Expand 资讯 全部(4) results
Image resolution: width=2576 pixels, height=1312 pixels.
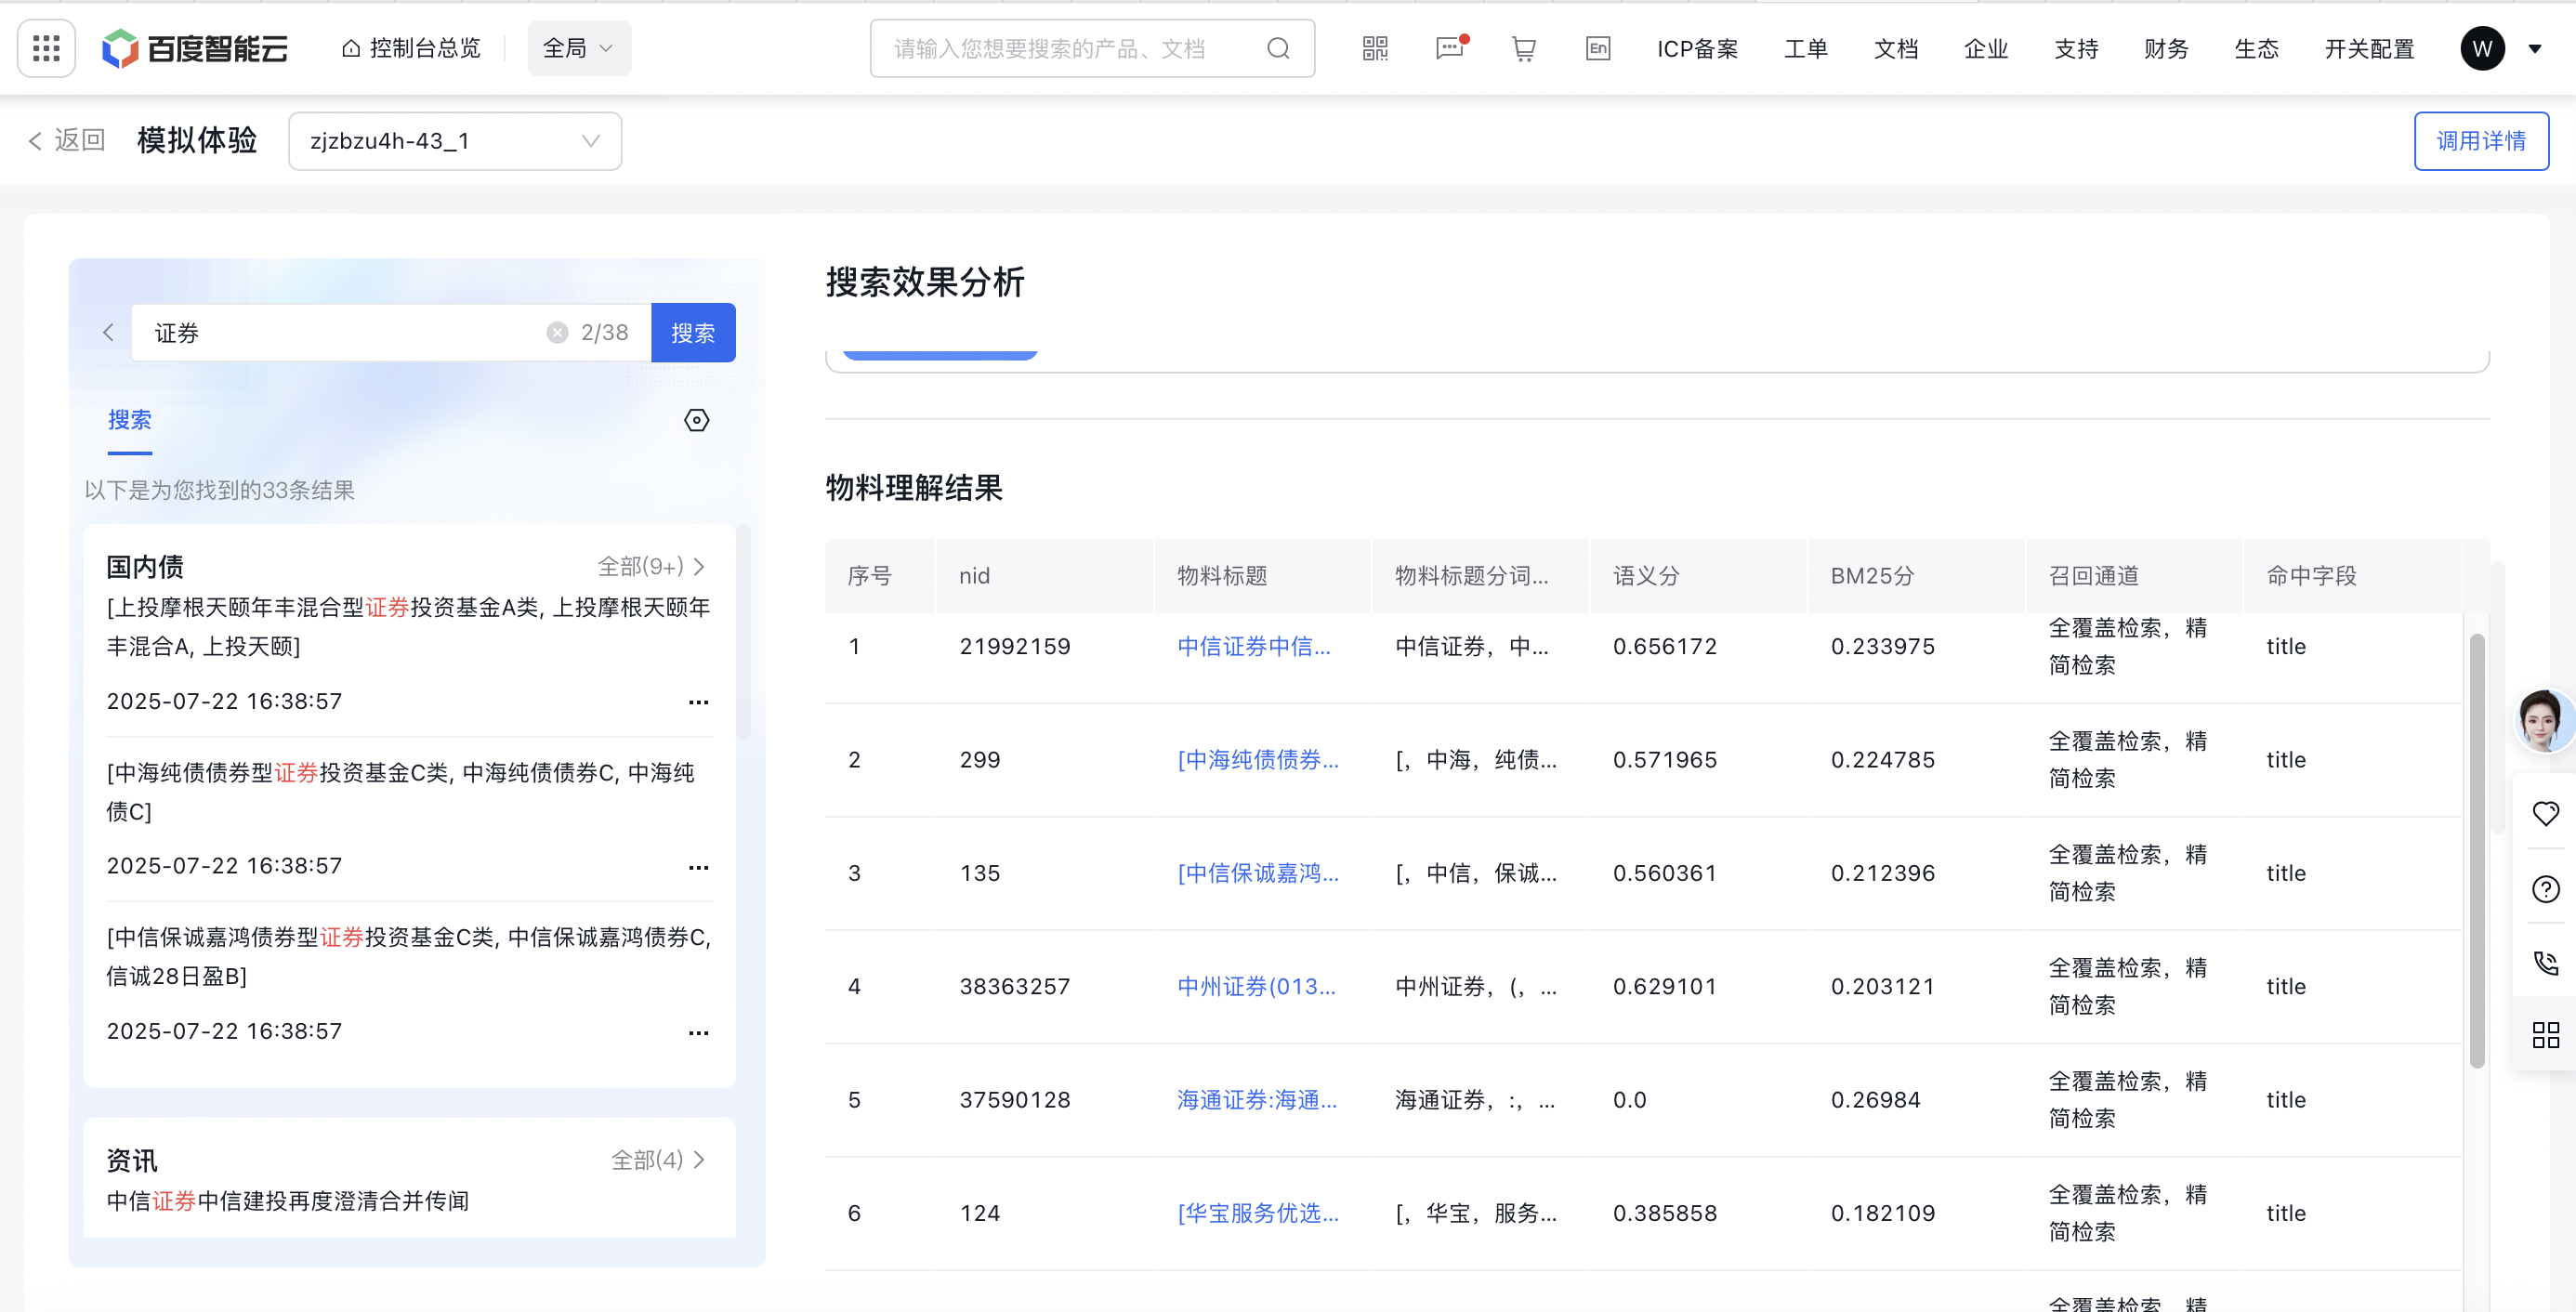(x=658, y=1160)
